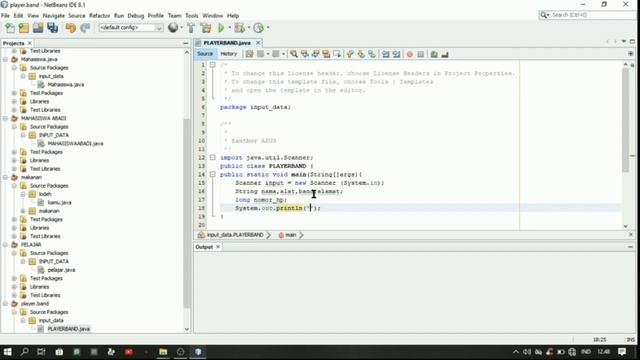640x360 pixels.
Task: Switch to History view button
Action: pos(229,54)
